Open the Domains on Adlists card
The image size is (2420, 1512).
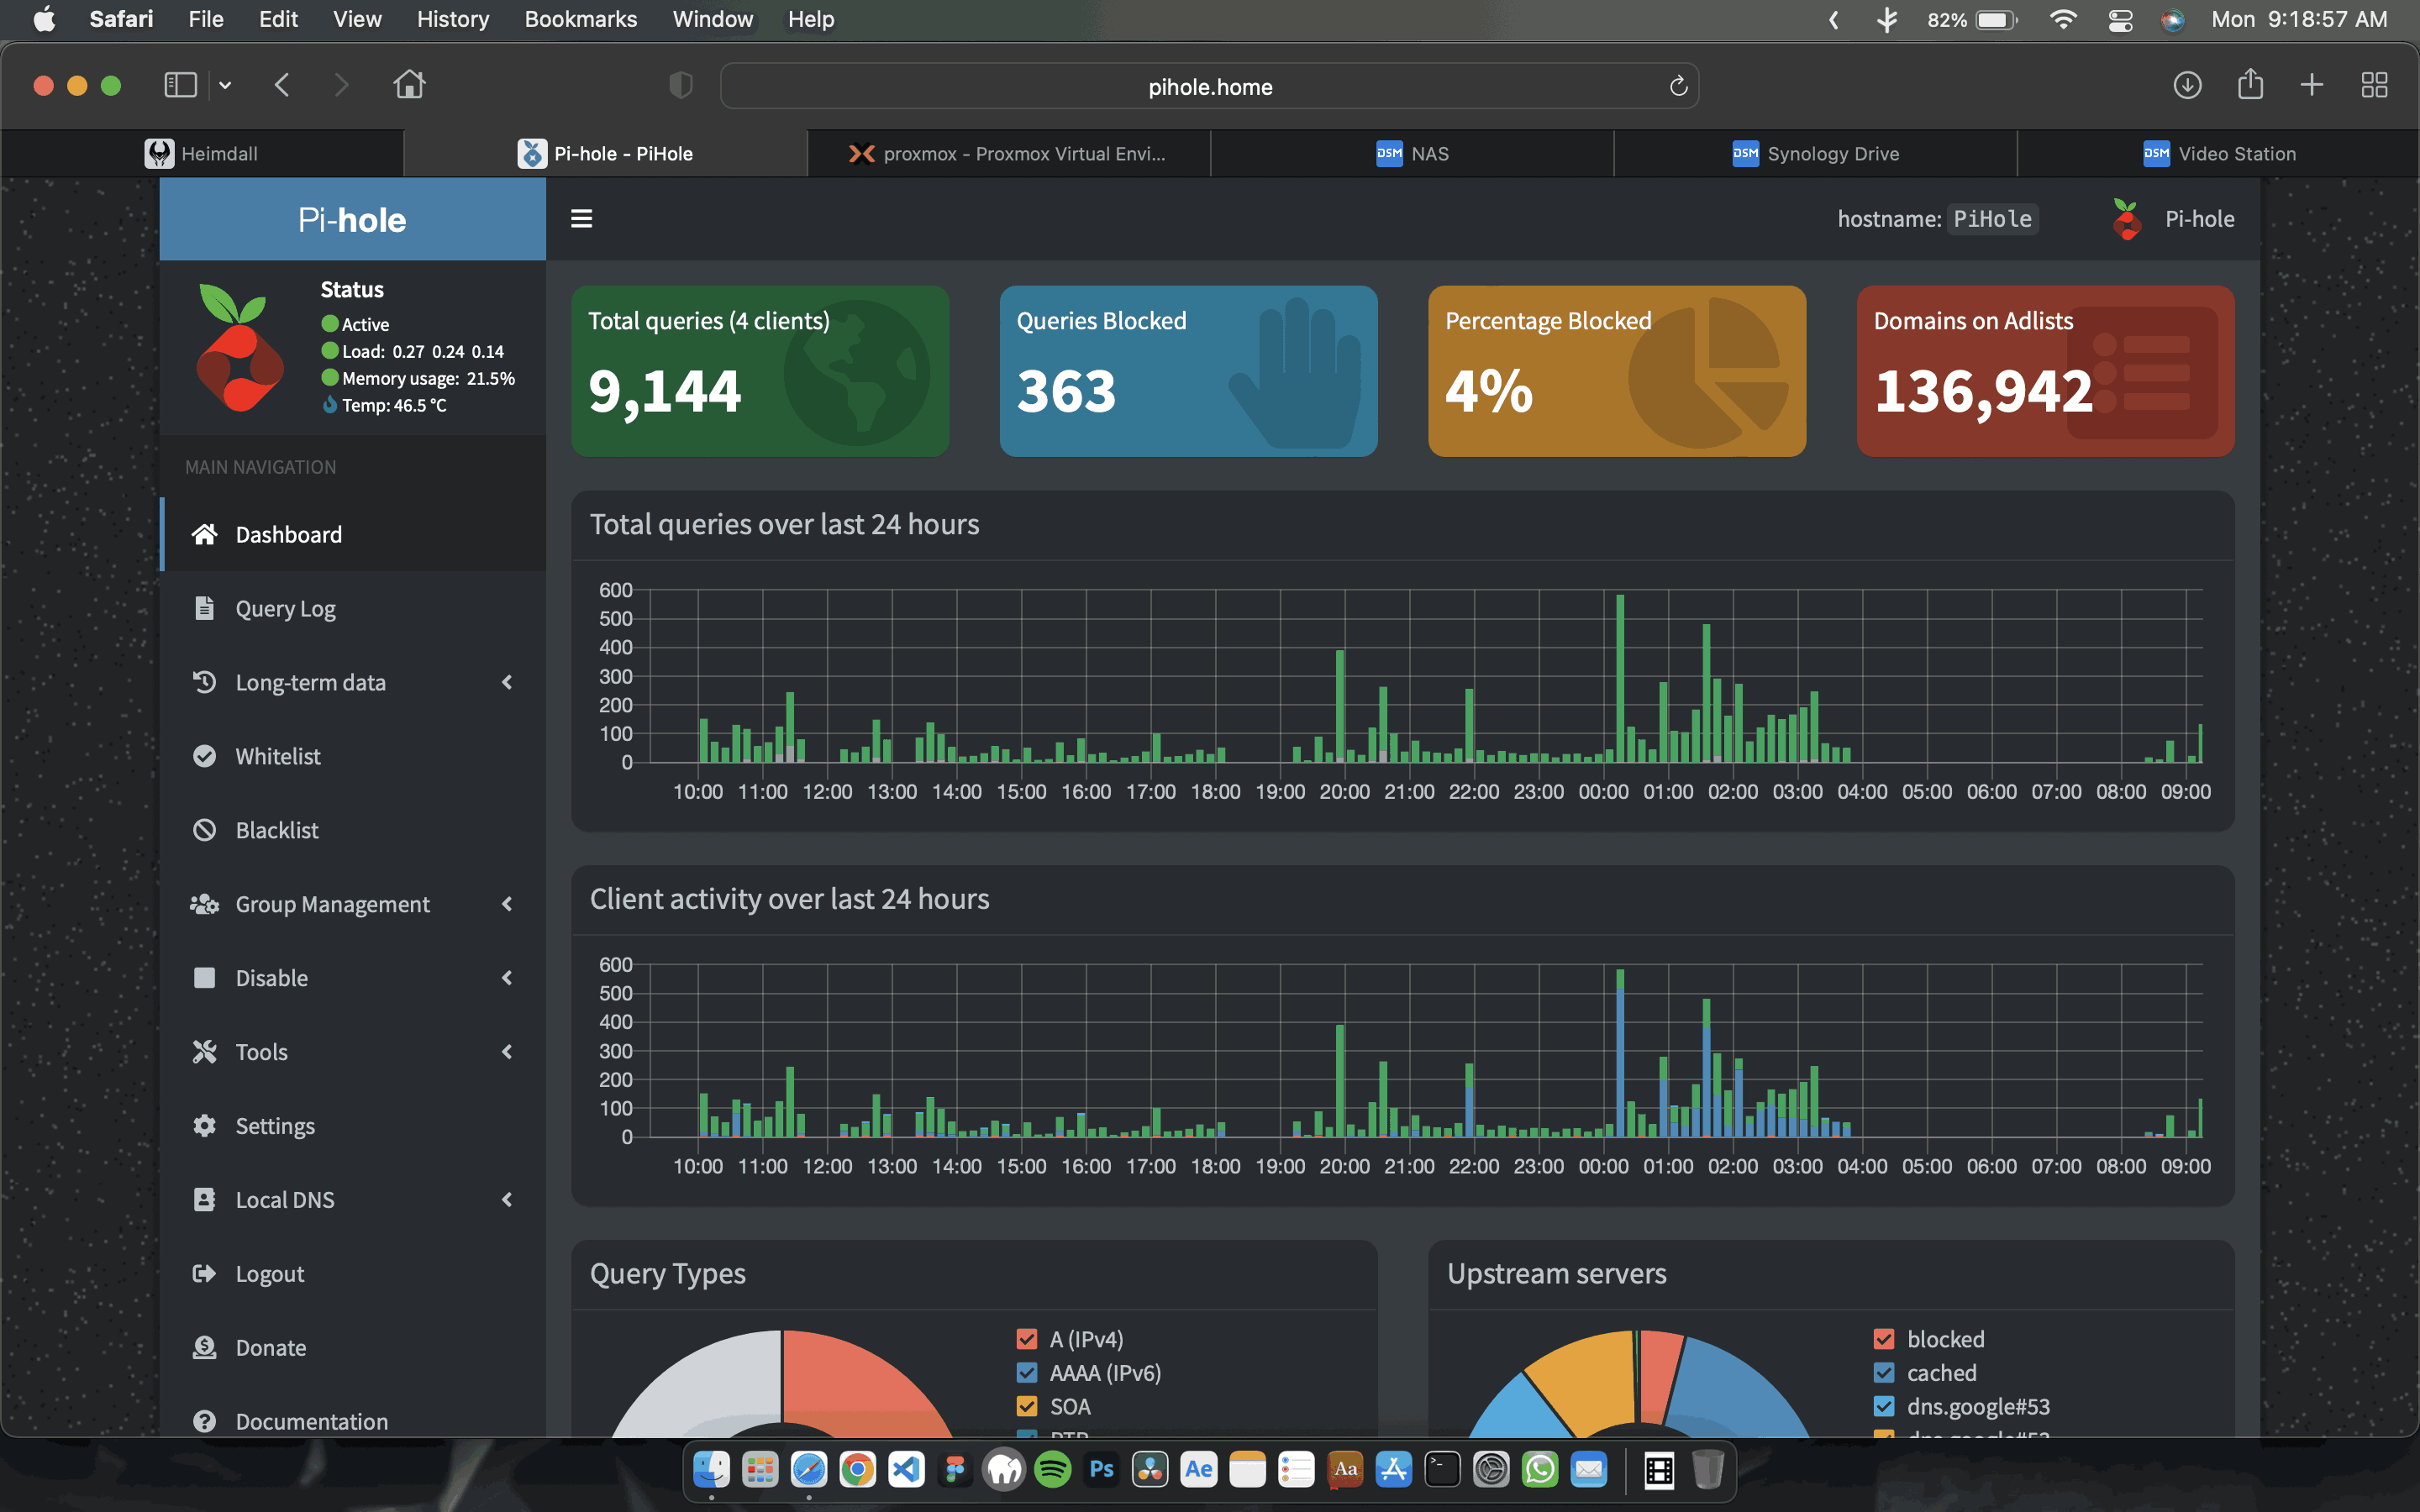click(2045, 371)
